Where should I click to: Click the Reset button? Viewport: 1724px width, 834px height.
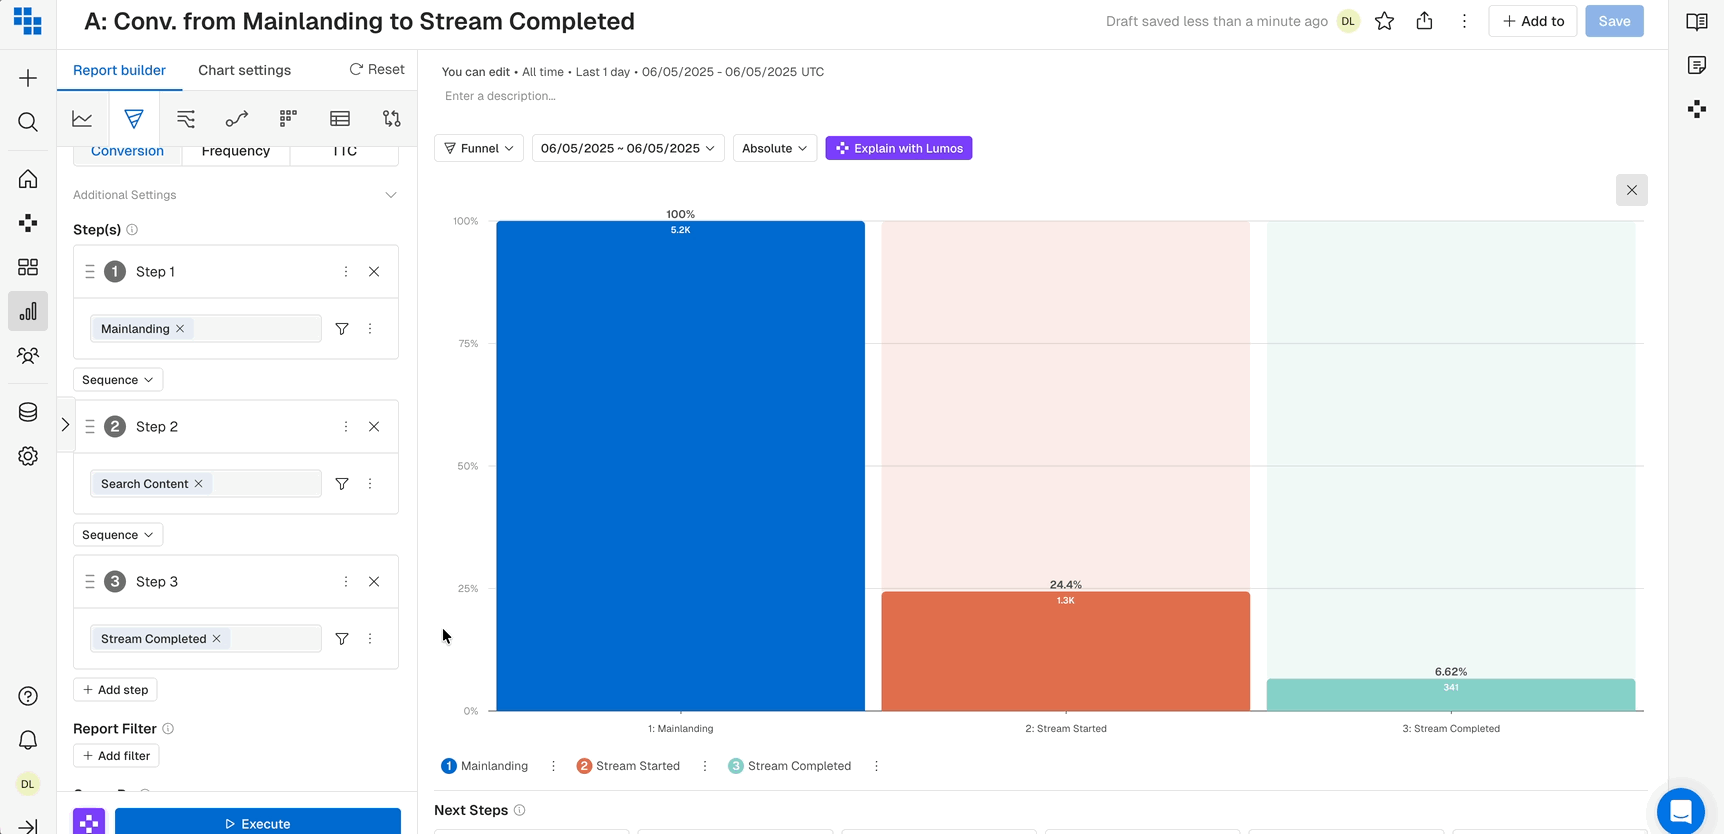pyautogui.click(x=377, y=69)
